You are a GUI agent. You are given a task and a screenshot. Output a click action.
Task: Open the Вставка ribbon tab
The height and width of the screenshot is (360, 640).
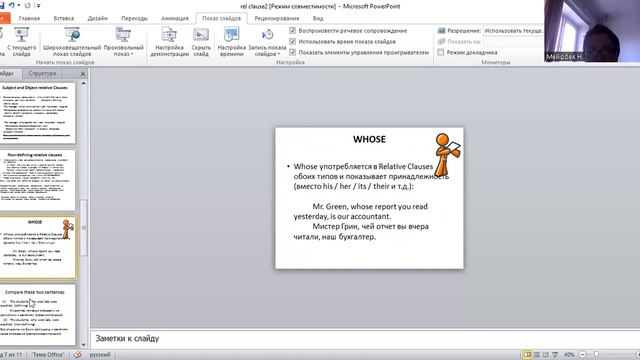(x=64, y=18)
